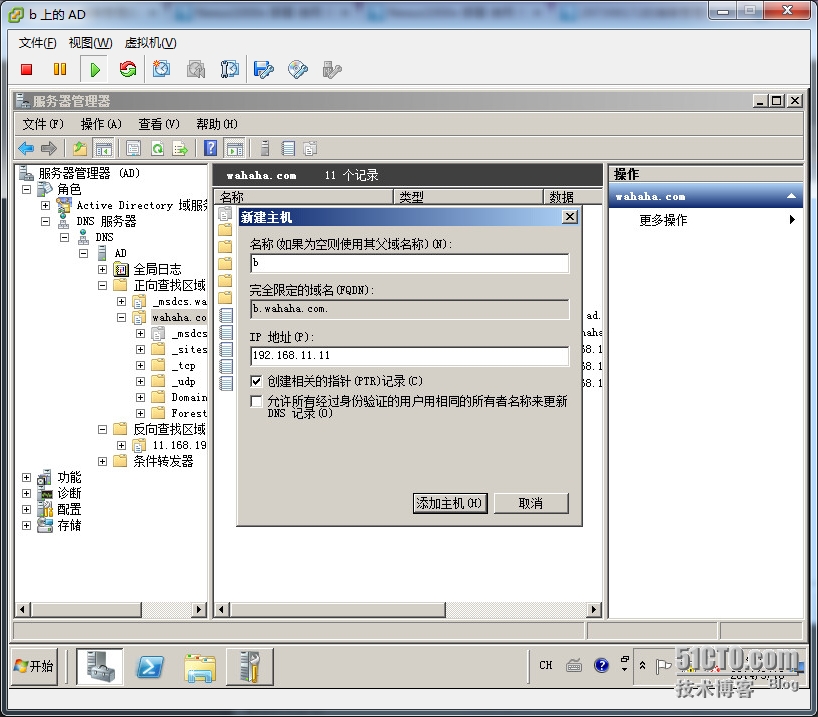Expand the 条件转发器 node

pyautogui.click(x=102, y=461)
